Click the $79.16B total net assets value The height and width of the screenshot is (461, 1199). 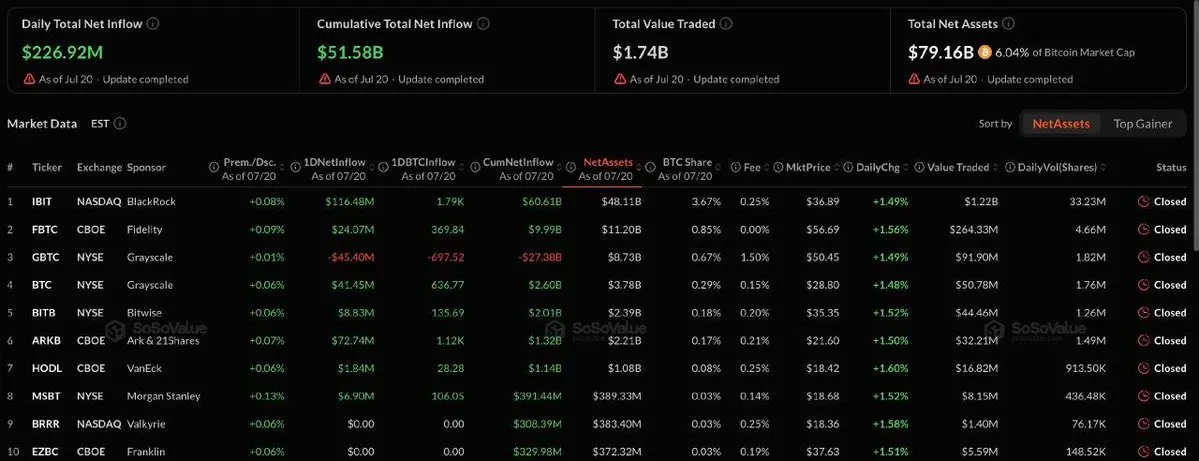click(941, 52)
